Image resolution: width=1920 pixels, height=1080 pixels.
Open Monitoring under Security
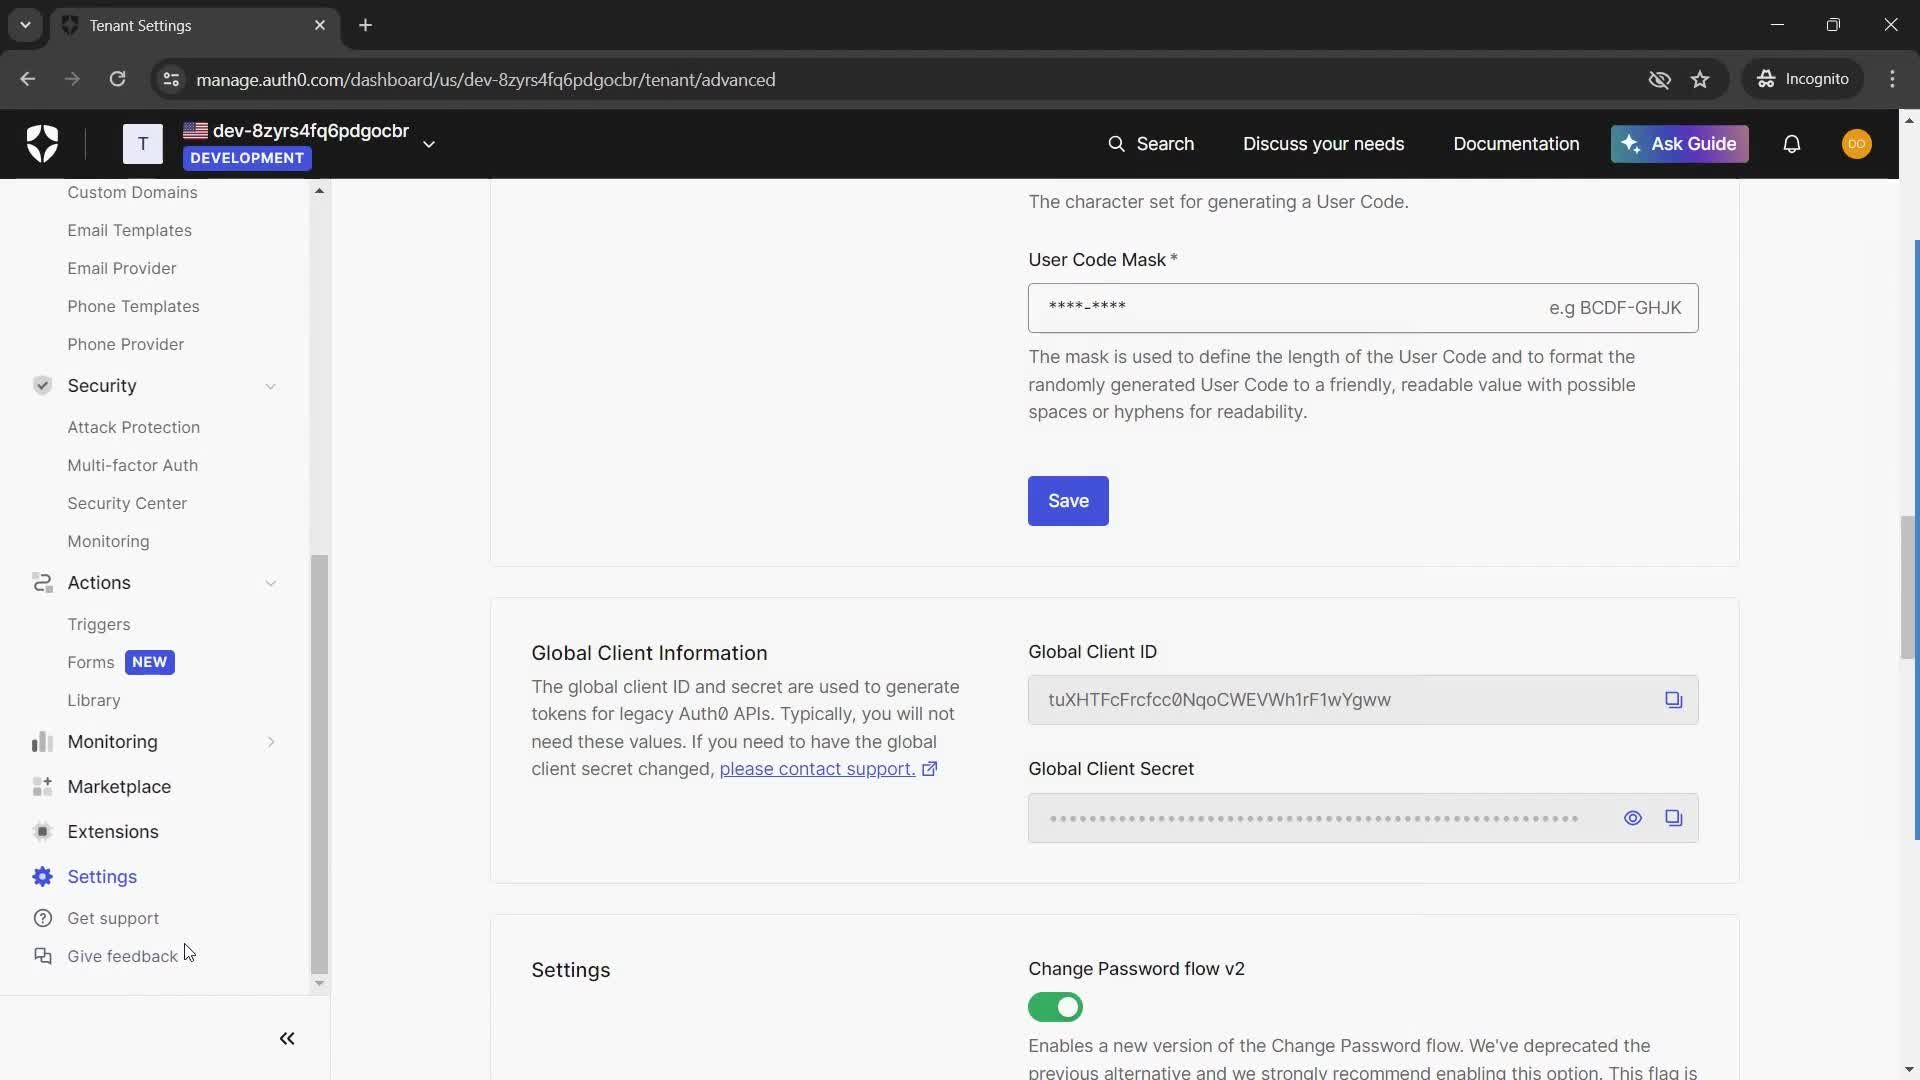pos(108,541)
